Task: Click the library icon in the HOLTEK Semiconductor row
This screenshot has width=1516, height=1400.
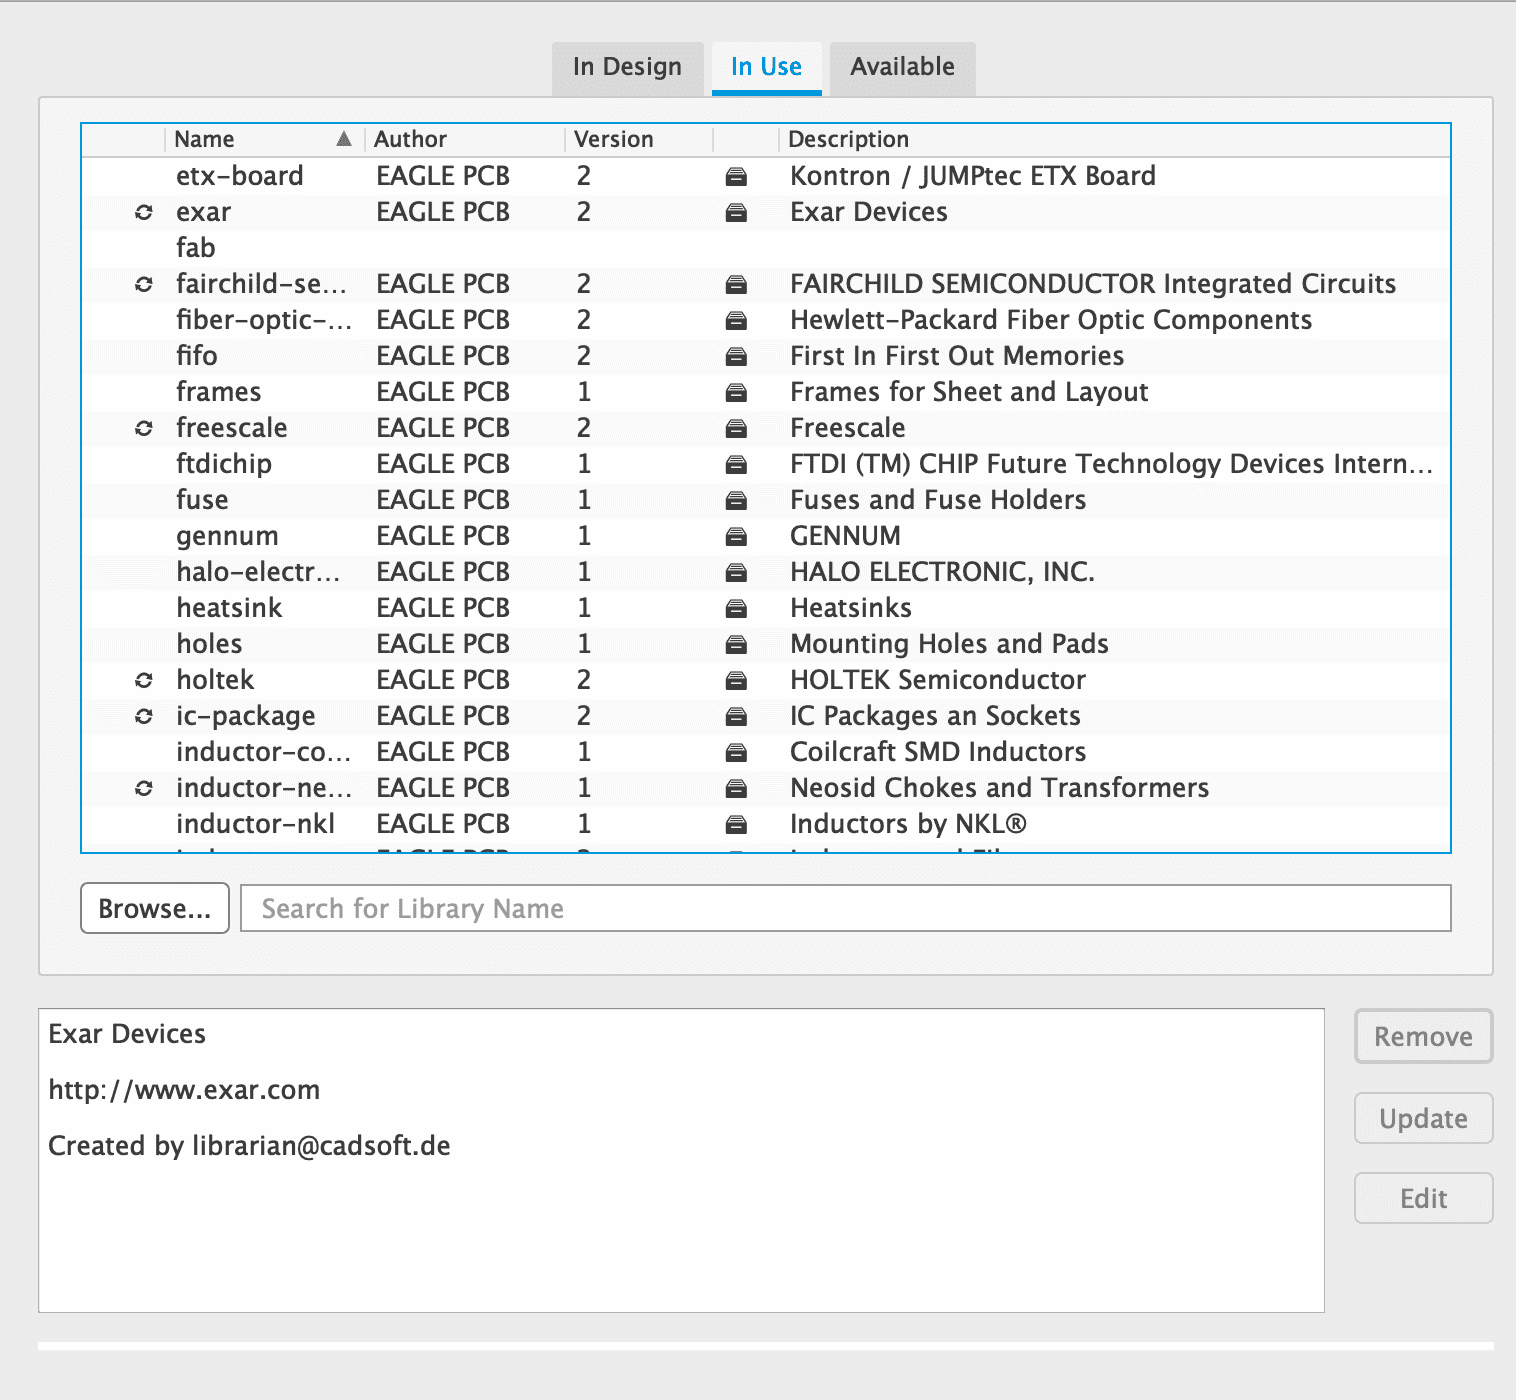Action: click(x=736, y=681)
